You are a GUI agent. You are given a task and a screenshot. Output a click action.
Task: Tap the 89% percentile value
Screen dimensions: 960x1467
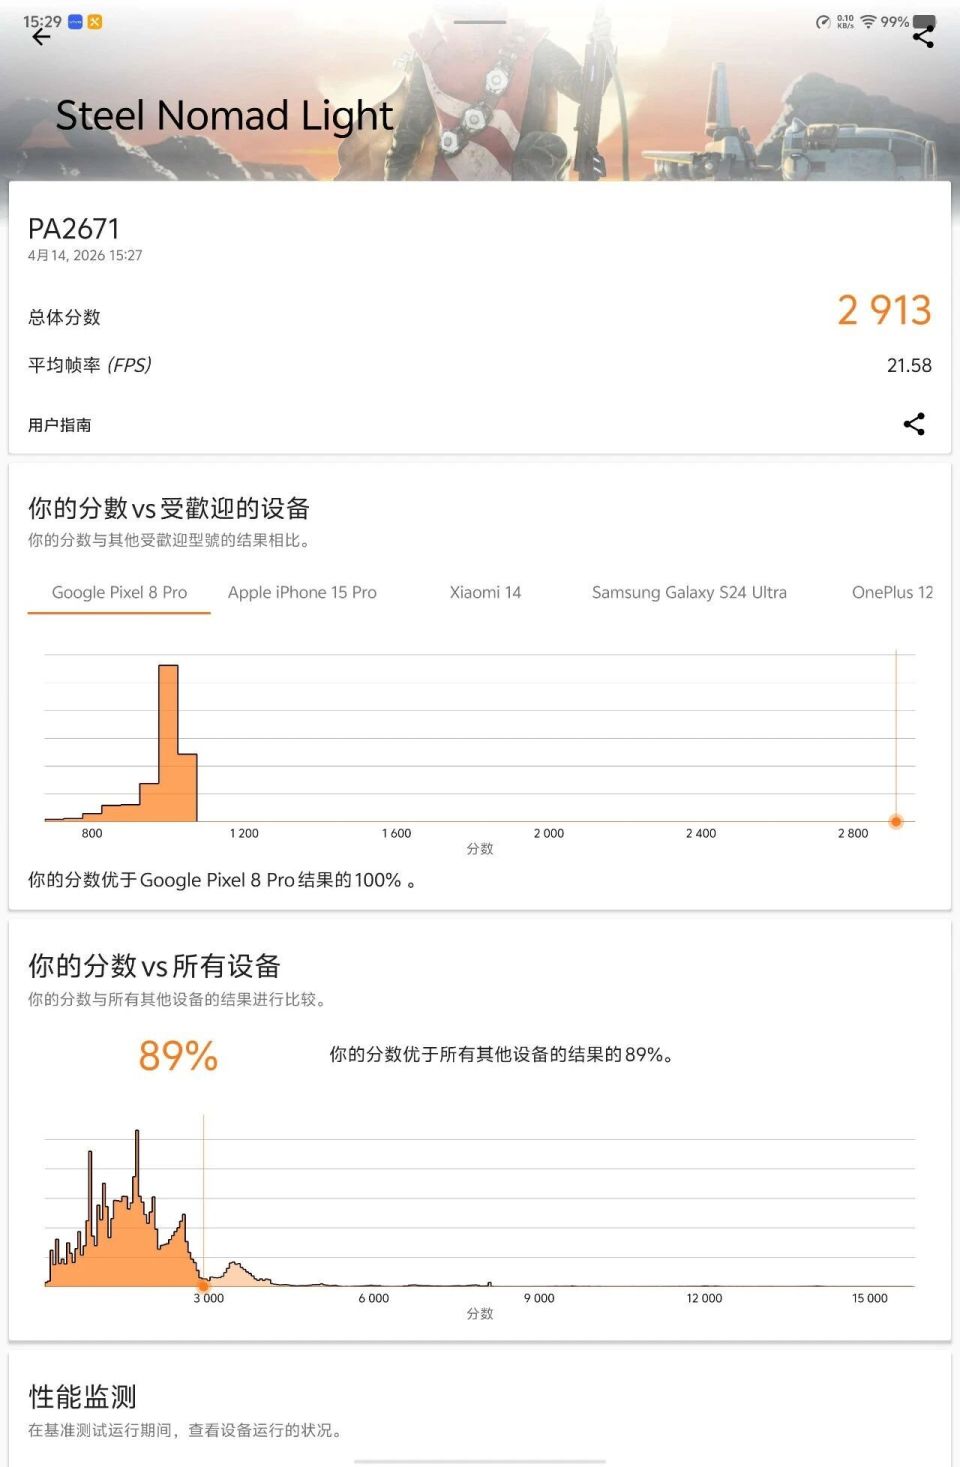point(178,1056)
